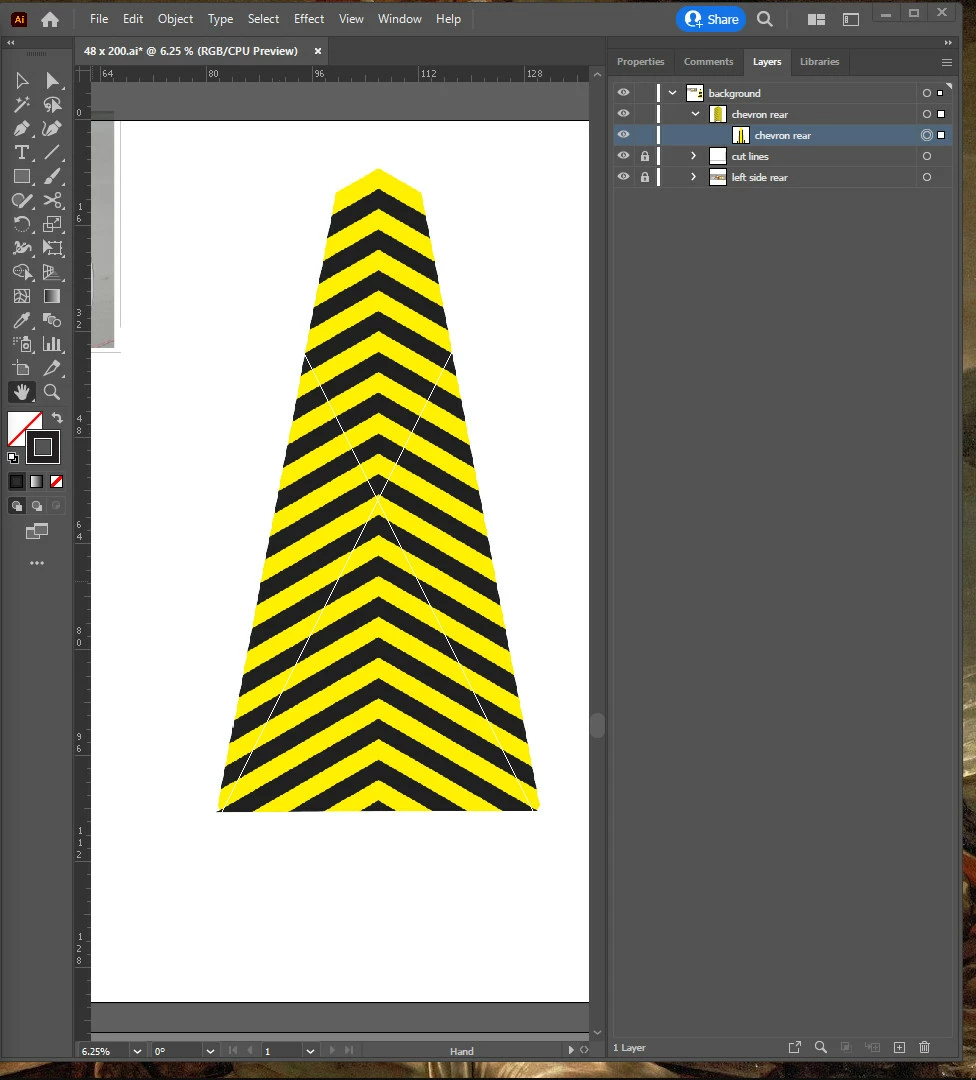
Task: Collapse the chevron rear group
Action: 695,114
